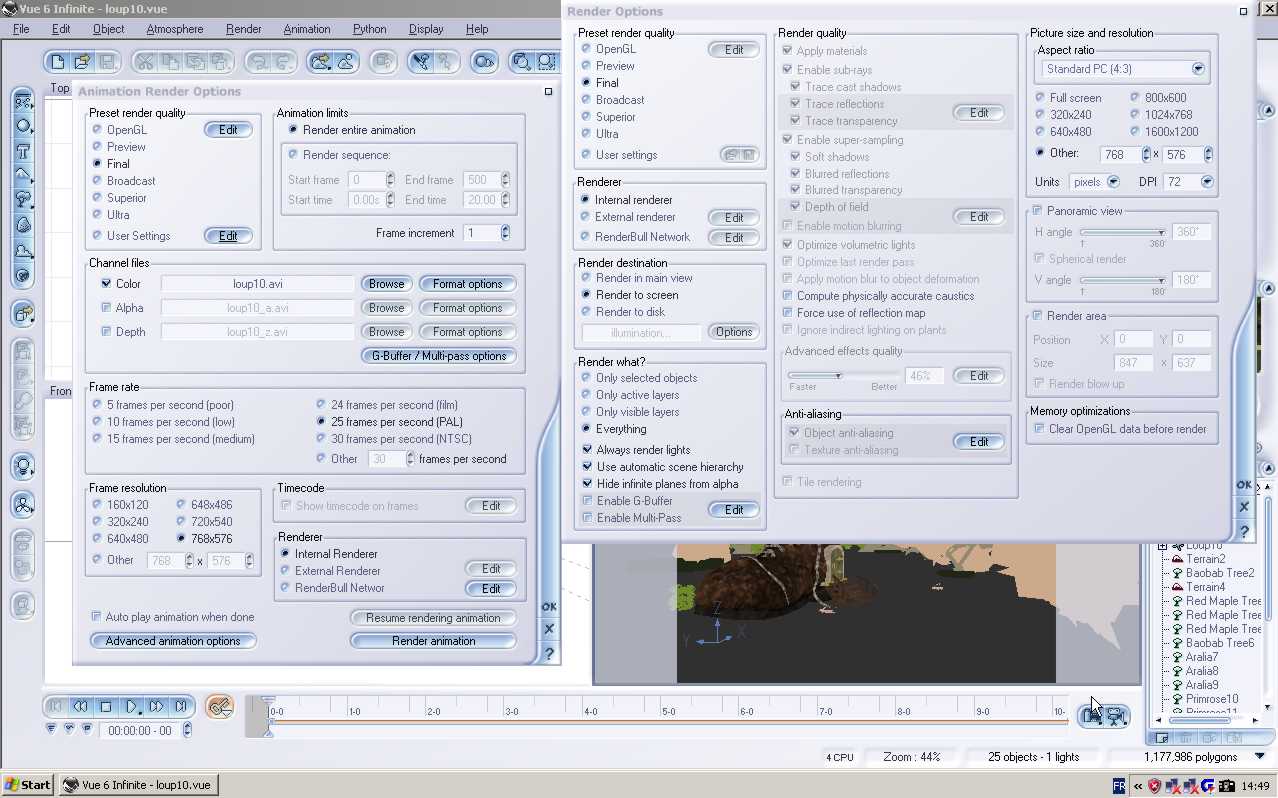Enable Auto play animation when done

pyautogui.click(x=97, y=617)
